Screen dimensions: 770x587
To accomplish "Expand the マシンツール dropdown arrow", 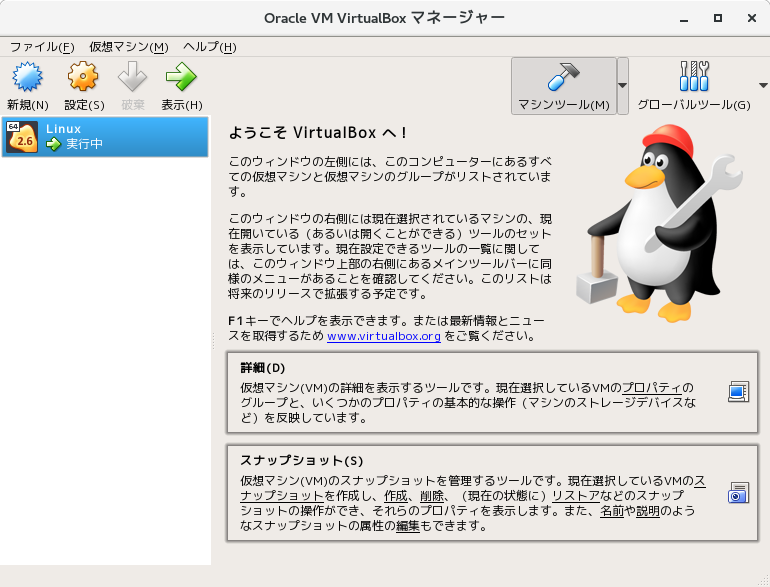I will 623,86.
